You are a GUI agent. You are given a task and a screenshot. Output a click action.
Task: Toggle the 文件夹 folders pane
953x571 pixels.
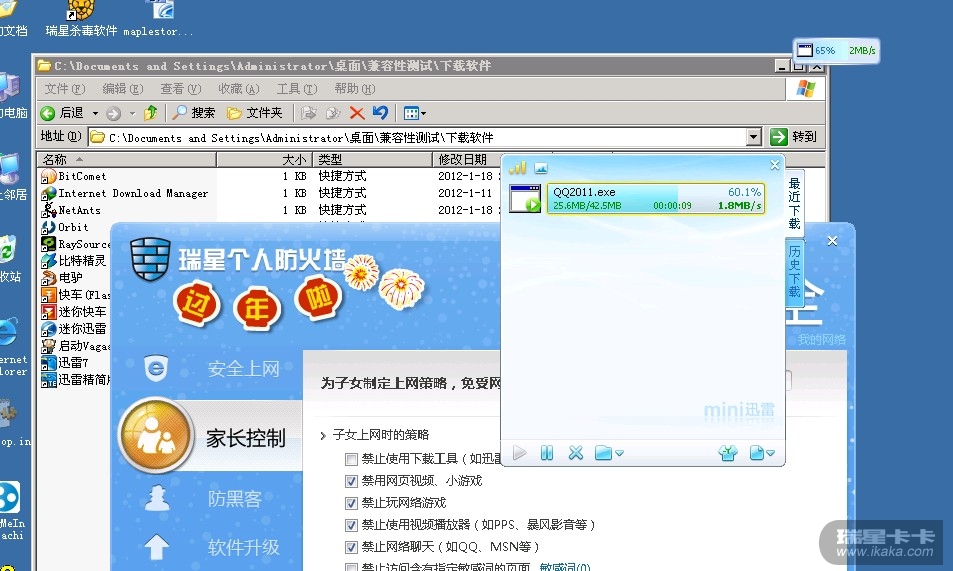[255, 113]
